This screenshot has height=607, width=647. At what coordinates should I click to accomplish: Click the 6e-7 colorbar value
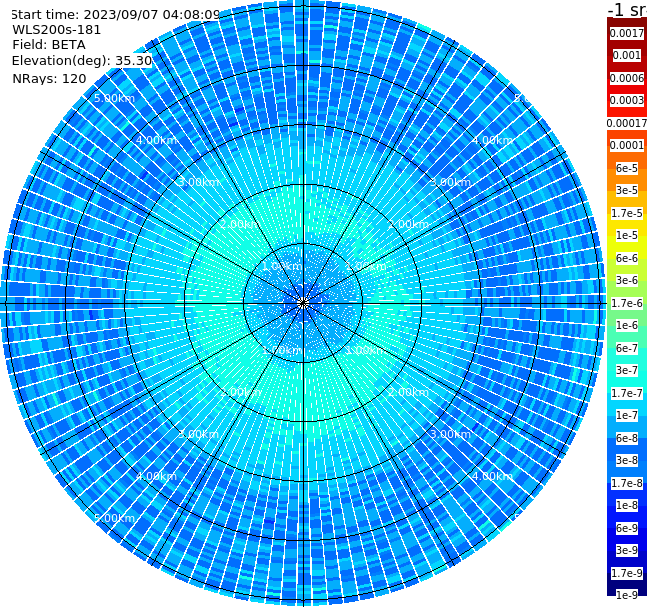click(627, 348)
